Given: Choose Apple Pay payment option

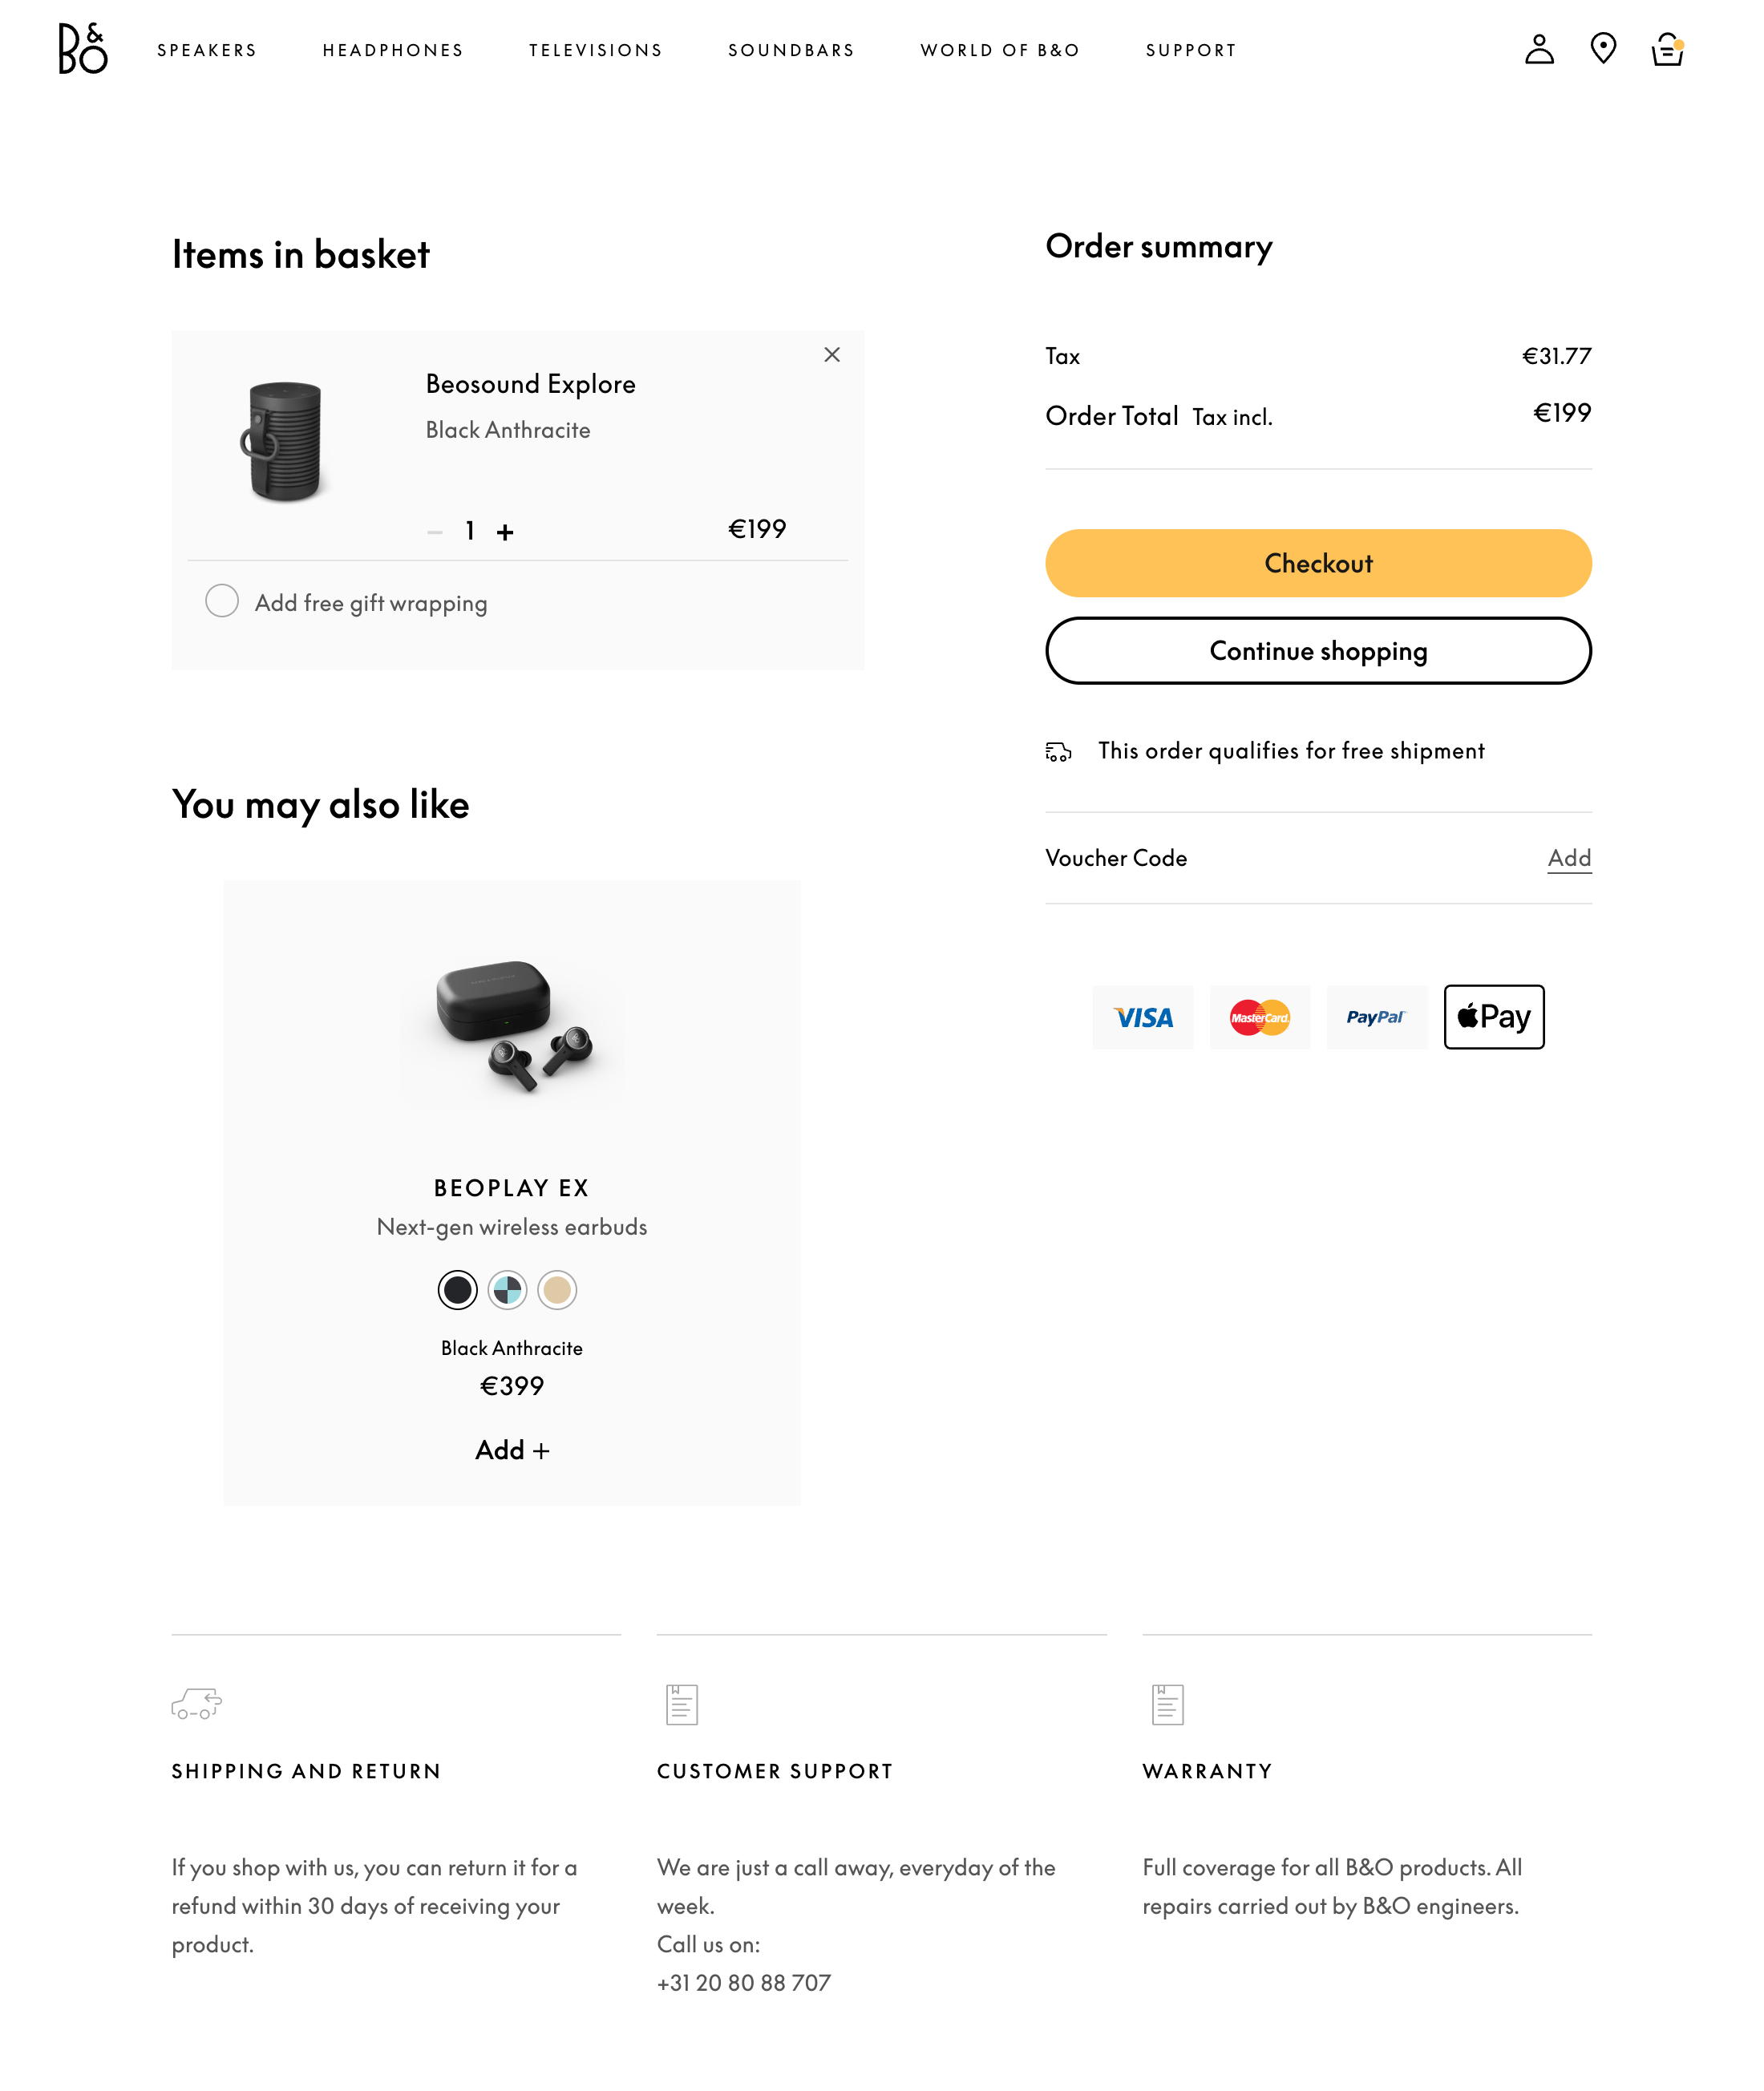Looking at the screenshot, I should (1494, 1017).
